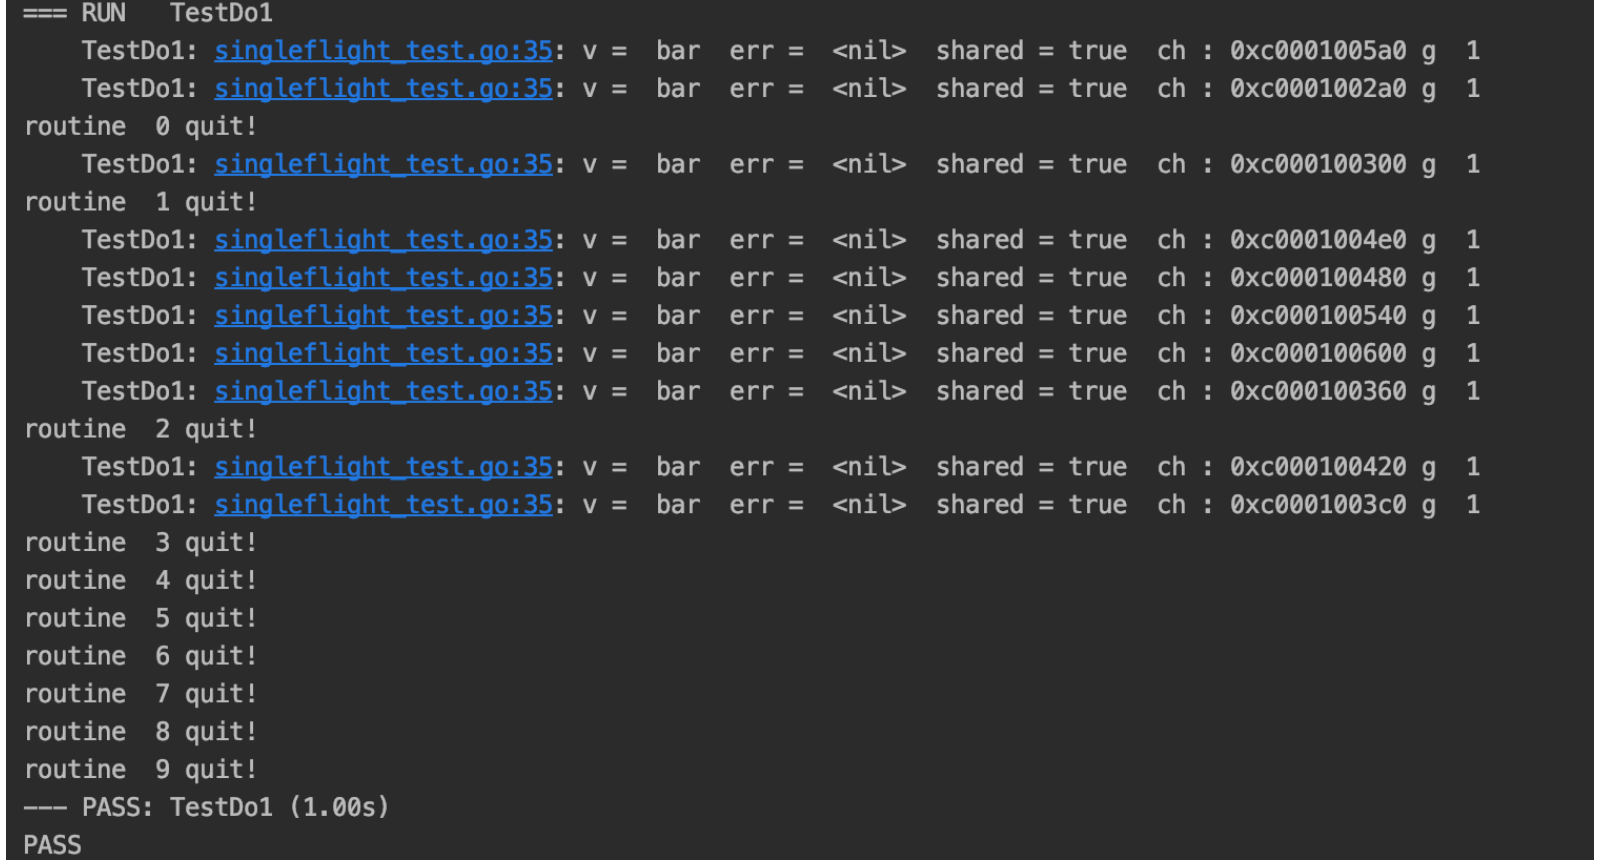Screen dimensions: 1606x866
Task: Open singleflight_test.go:35 link on the 0xc0001005a0 line
Action: (x=383, y=51)
